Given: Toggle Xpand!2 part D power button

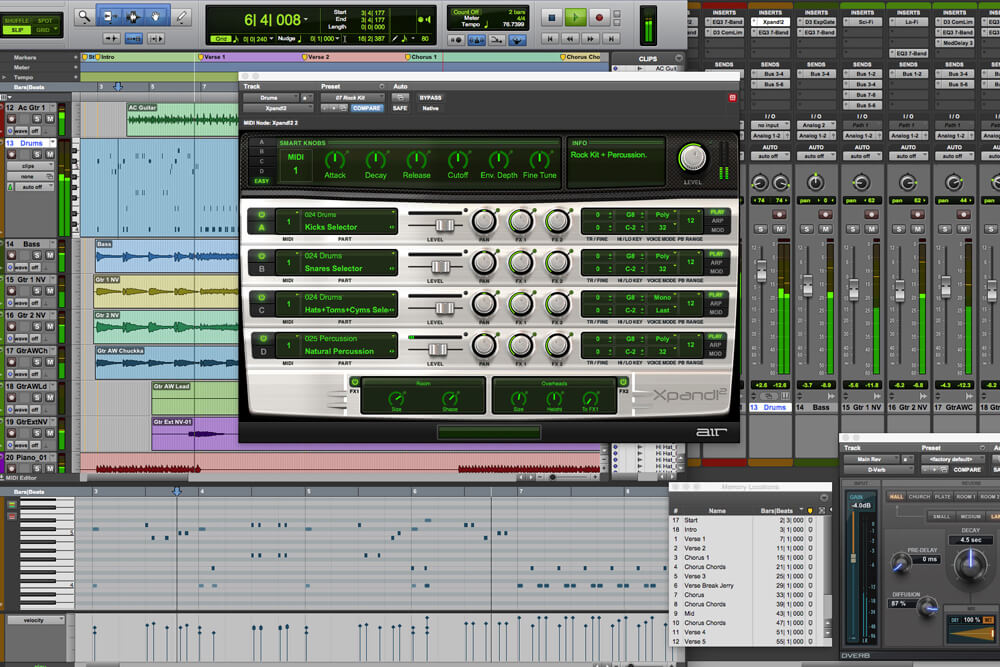Looking at the screenshot, I should (x=261, y=339).
